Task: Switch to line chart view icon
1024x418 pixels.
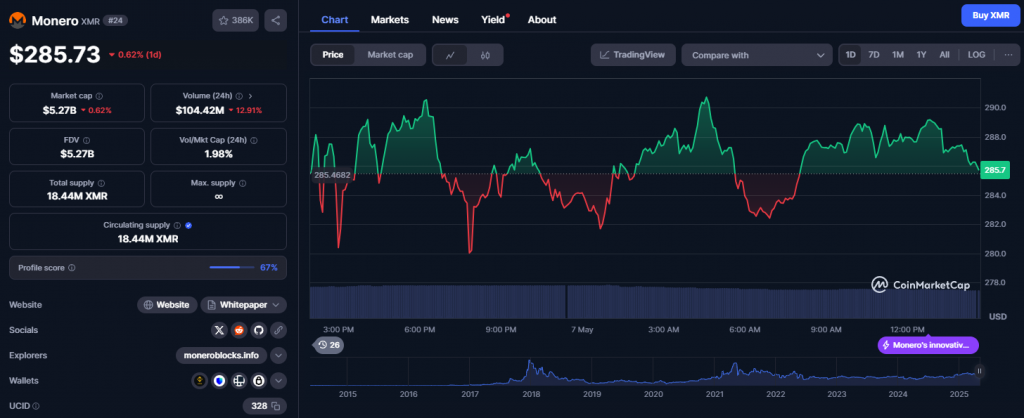Action: pyautogui.click(x=450, y=56)
